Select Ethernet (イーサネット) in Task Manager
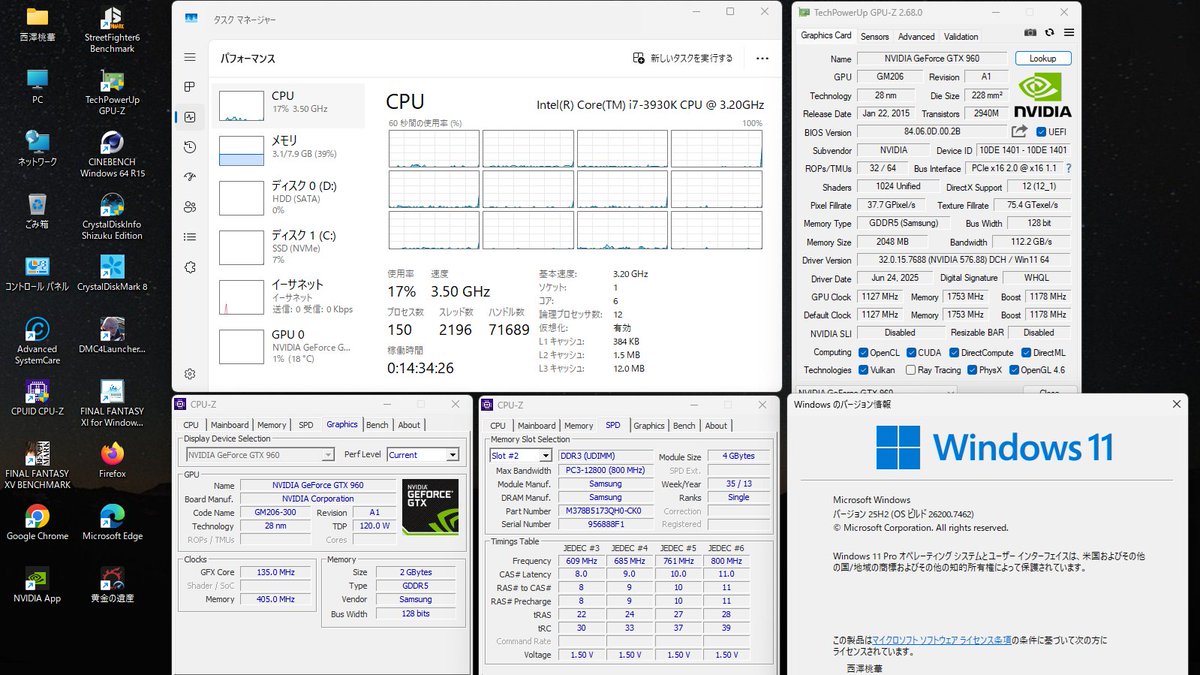 pos(290,296)
